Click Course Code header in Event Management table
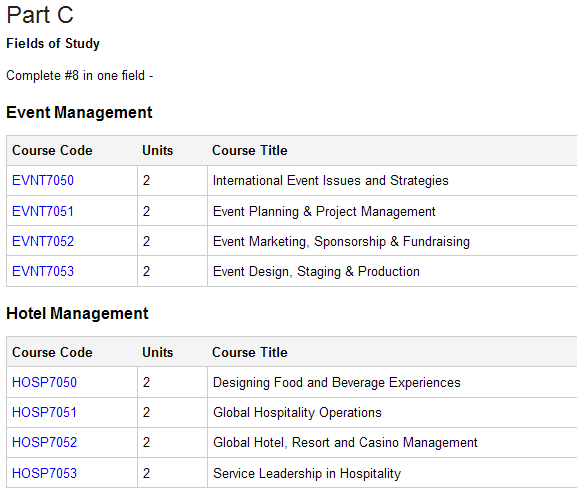Viewport: 577px width, 500px height. pos(52,150)
